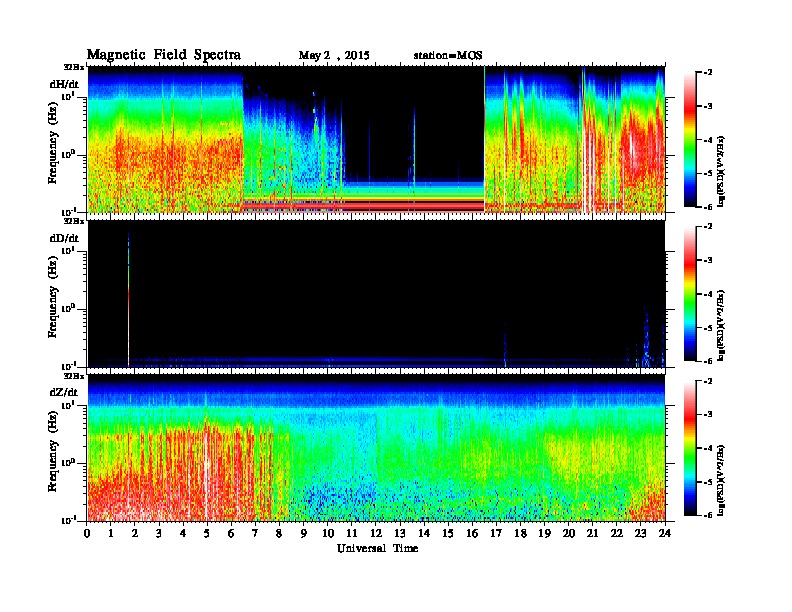Click the "24" hour tick on the time axis
This screenshot has height=612, width=792.
[665, 533]
